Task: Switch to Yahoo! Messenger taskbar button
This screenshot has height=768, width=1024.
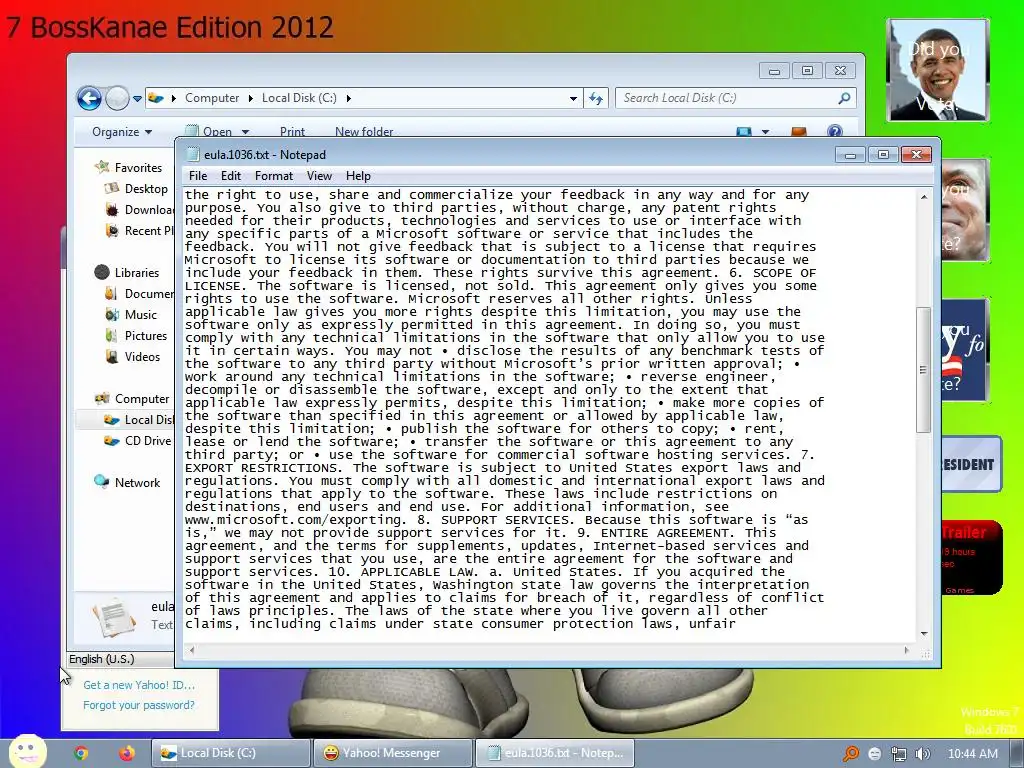Action: point(392,753)
